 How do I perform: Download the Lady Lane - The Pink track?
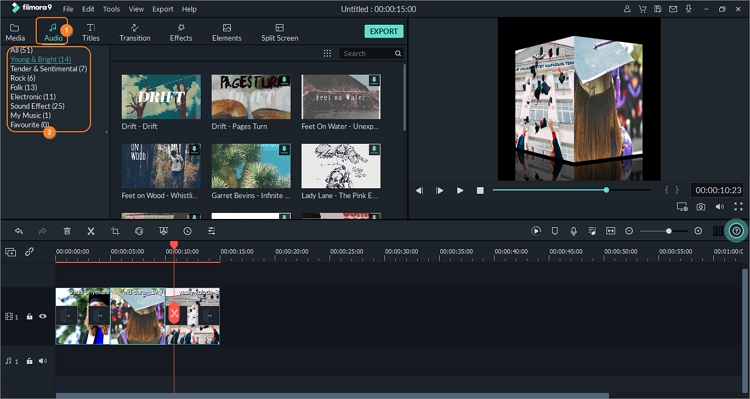click(375, 149)
